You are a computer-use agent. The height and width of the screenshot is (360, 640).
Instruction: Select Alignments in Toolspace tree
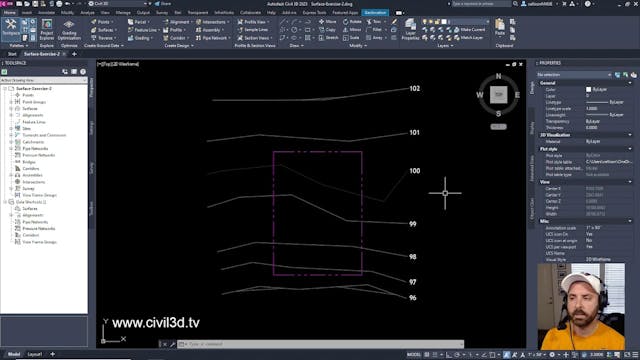pyautogui.click(x=33, y=115)
